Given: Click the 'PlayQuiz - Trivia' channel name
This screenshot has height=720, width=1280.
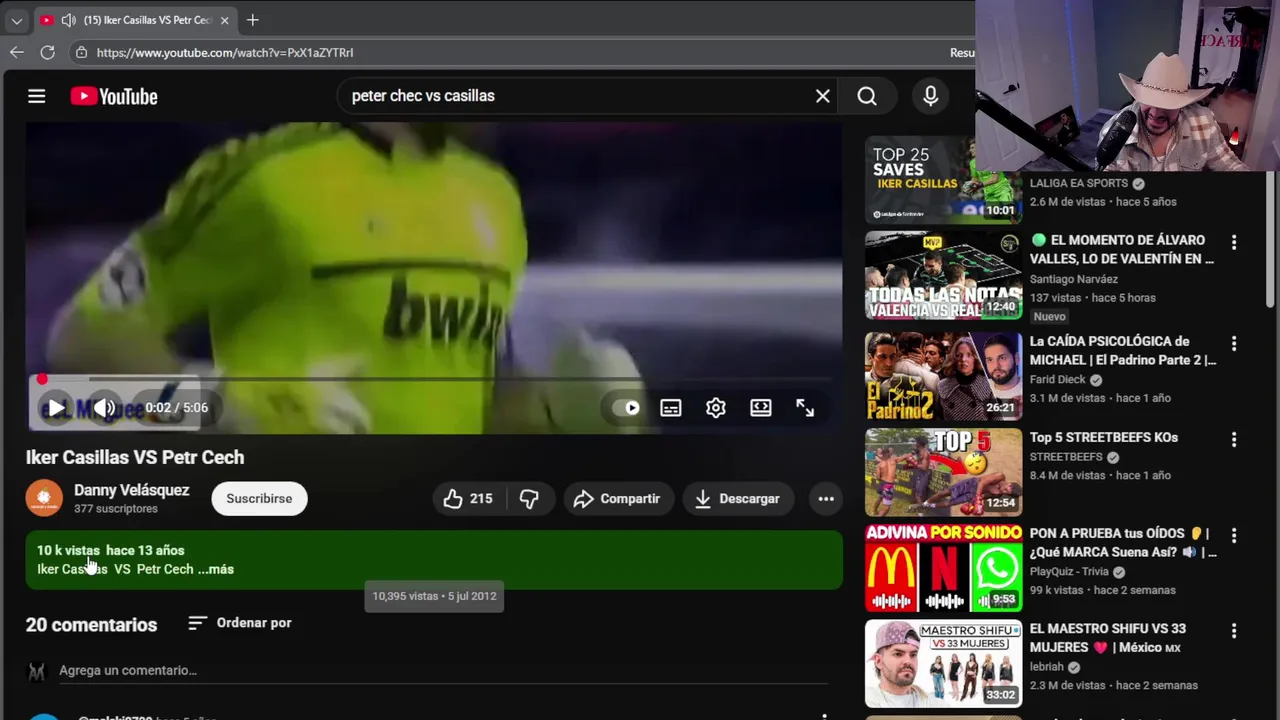Looking at the screenshot, I should pos(1069,571).
